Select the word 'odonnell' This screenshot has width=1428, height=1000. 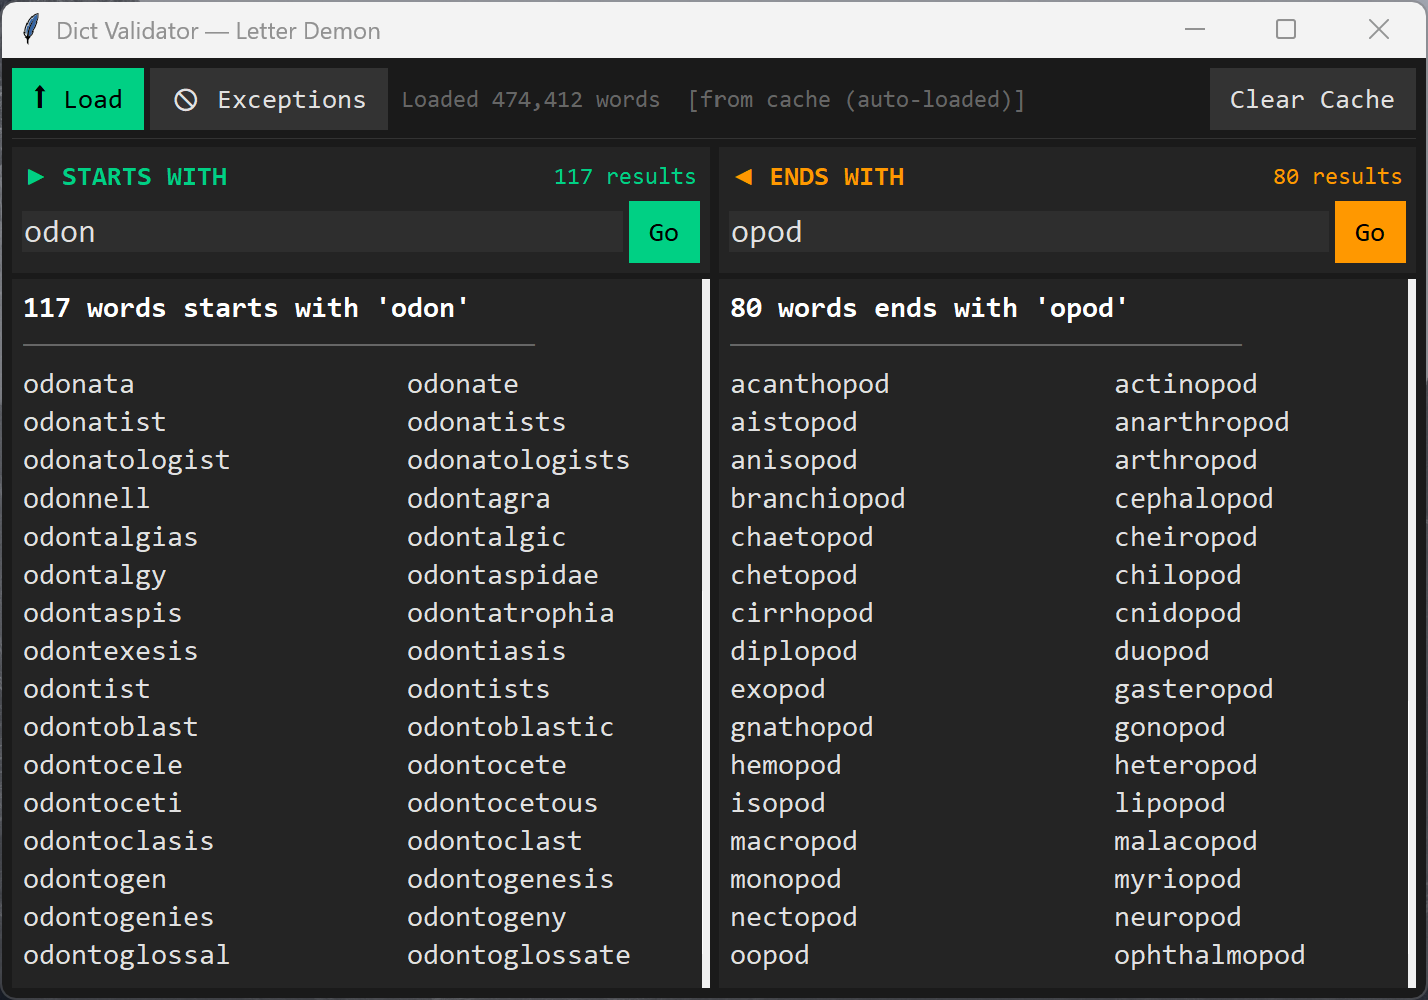(x=87, y=498)
